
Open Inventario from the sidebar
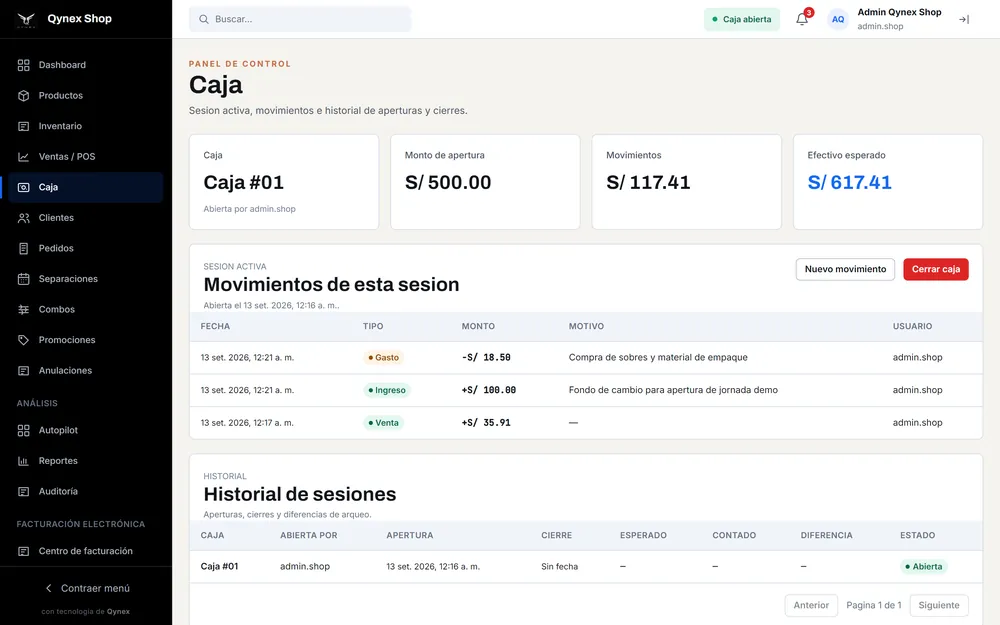pyautogui.click(x=86, y=126)
